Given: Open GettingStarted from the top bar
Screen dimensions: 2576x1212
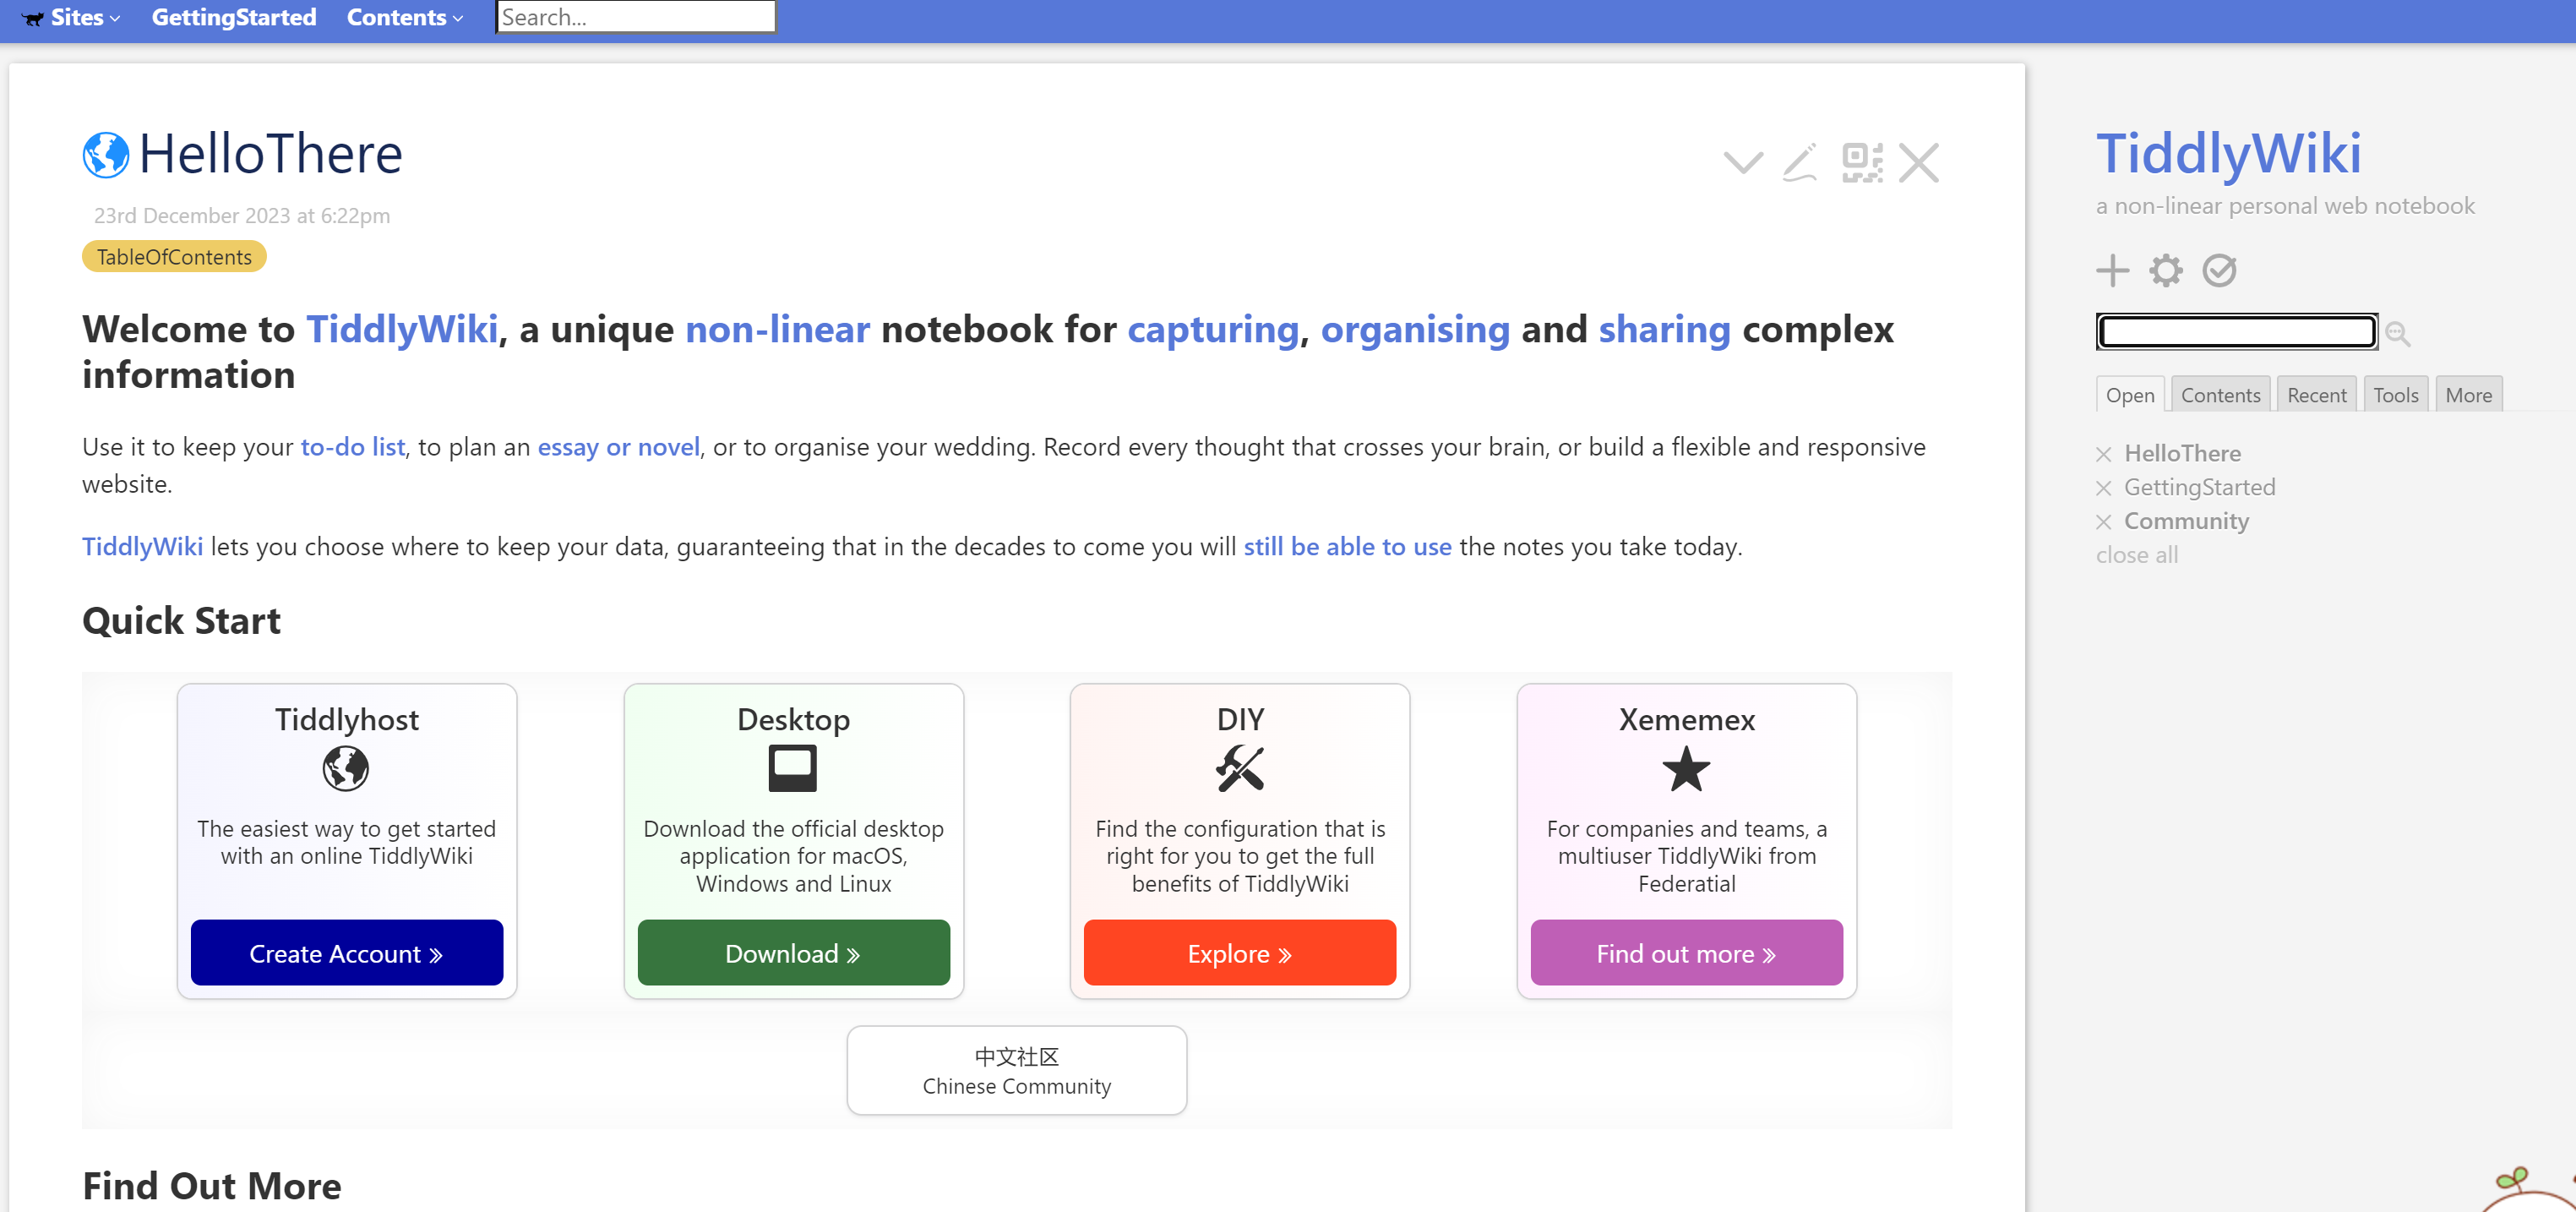Looking at the screenshot, I should coord(234,17).
